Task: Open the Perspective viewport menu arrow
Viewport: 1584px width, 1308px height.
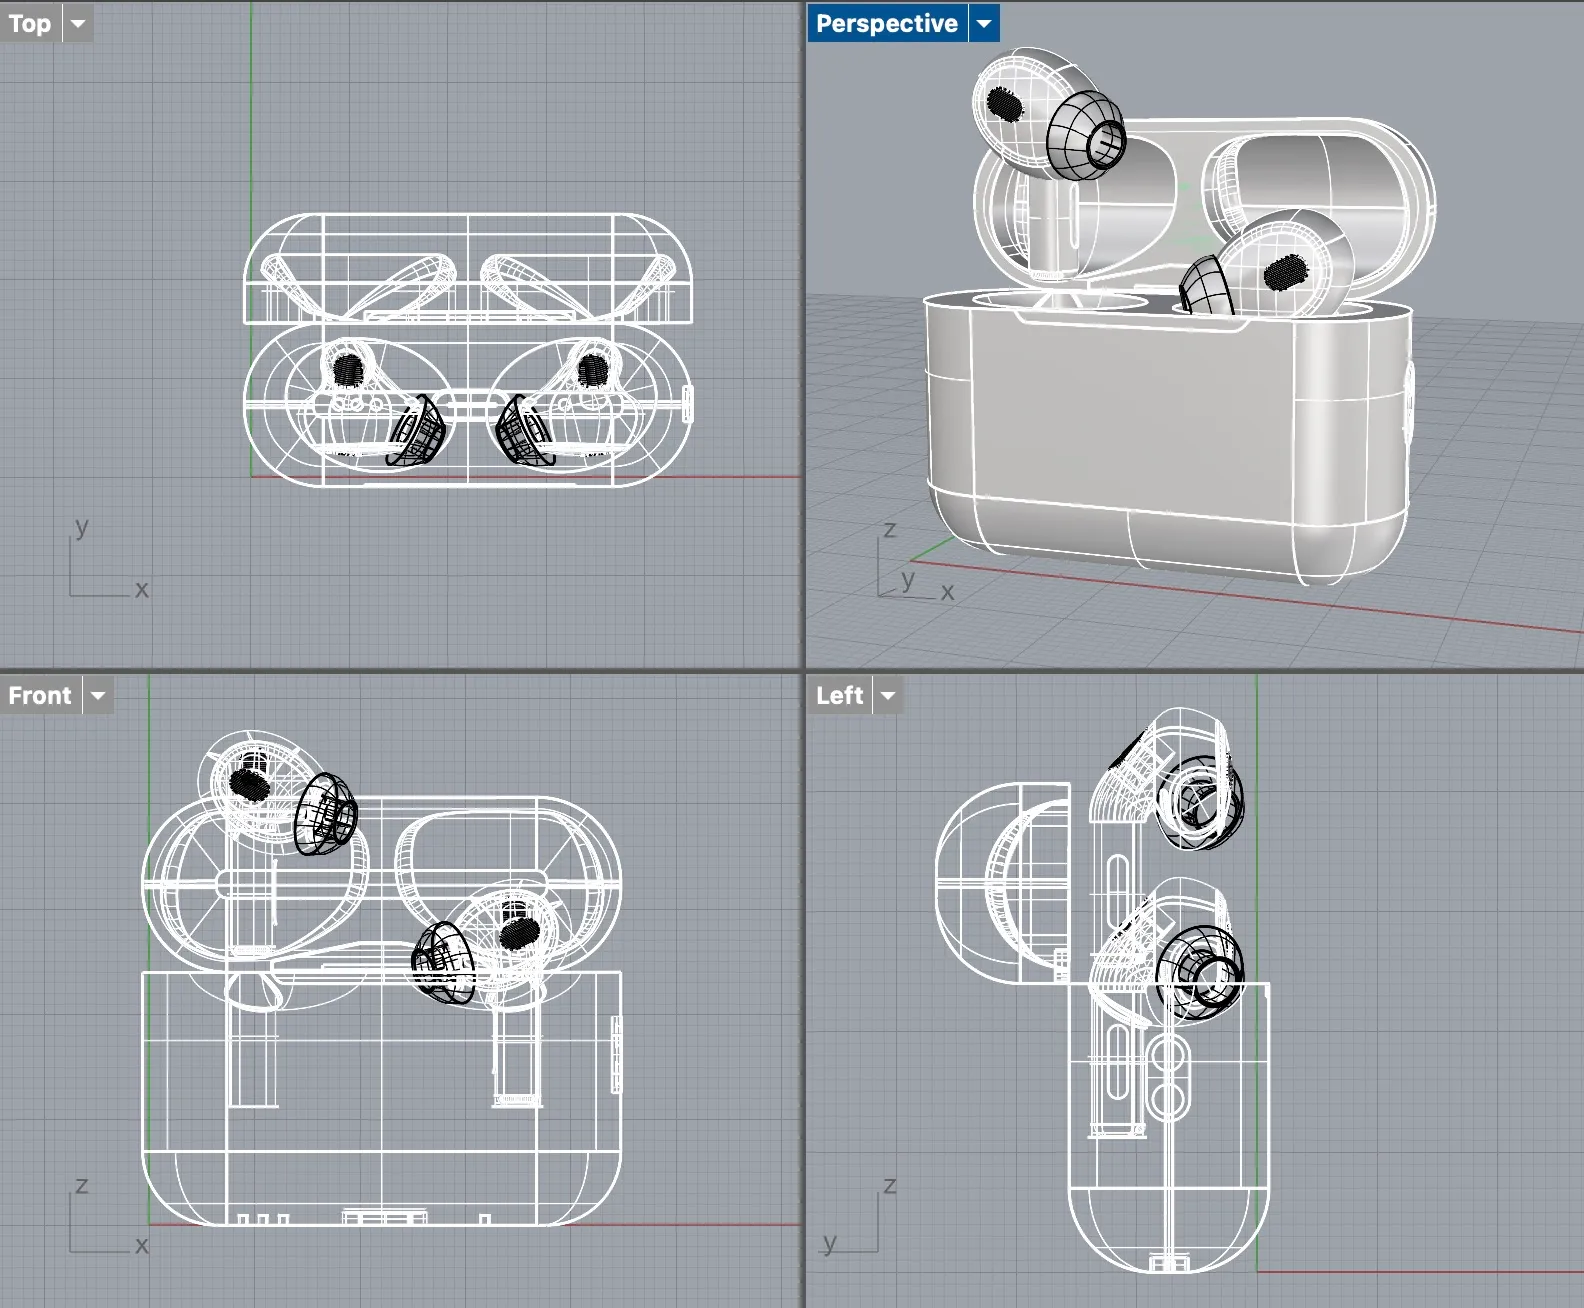Action: tap(984, 23)
